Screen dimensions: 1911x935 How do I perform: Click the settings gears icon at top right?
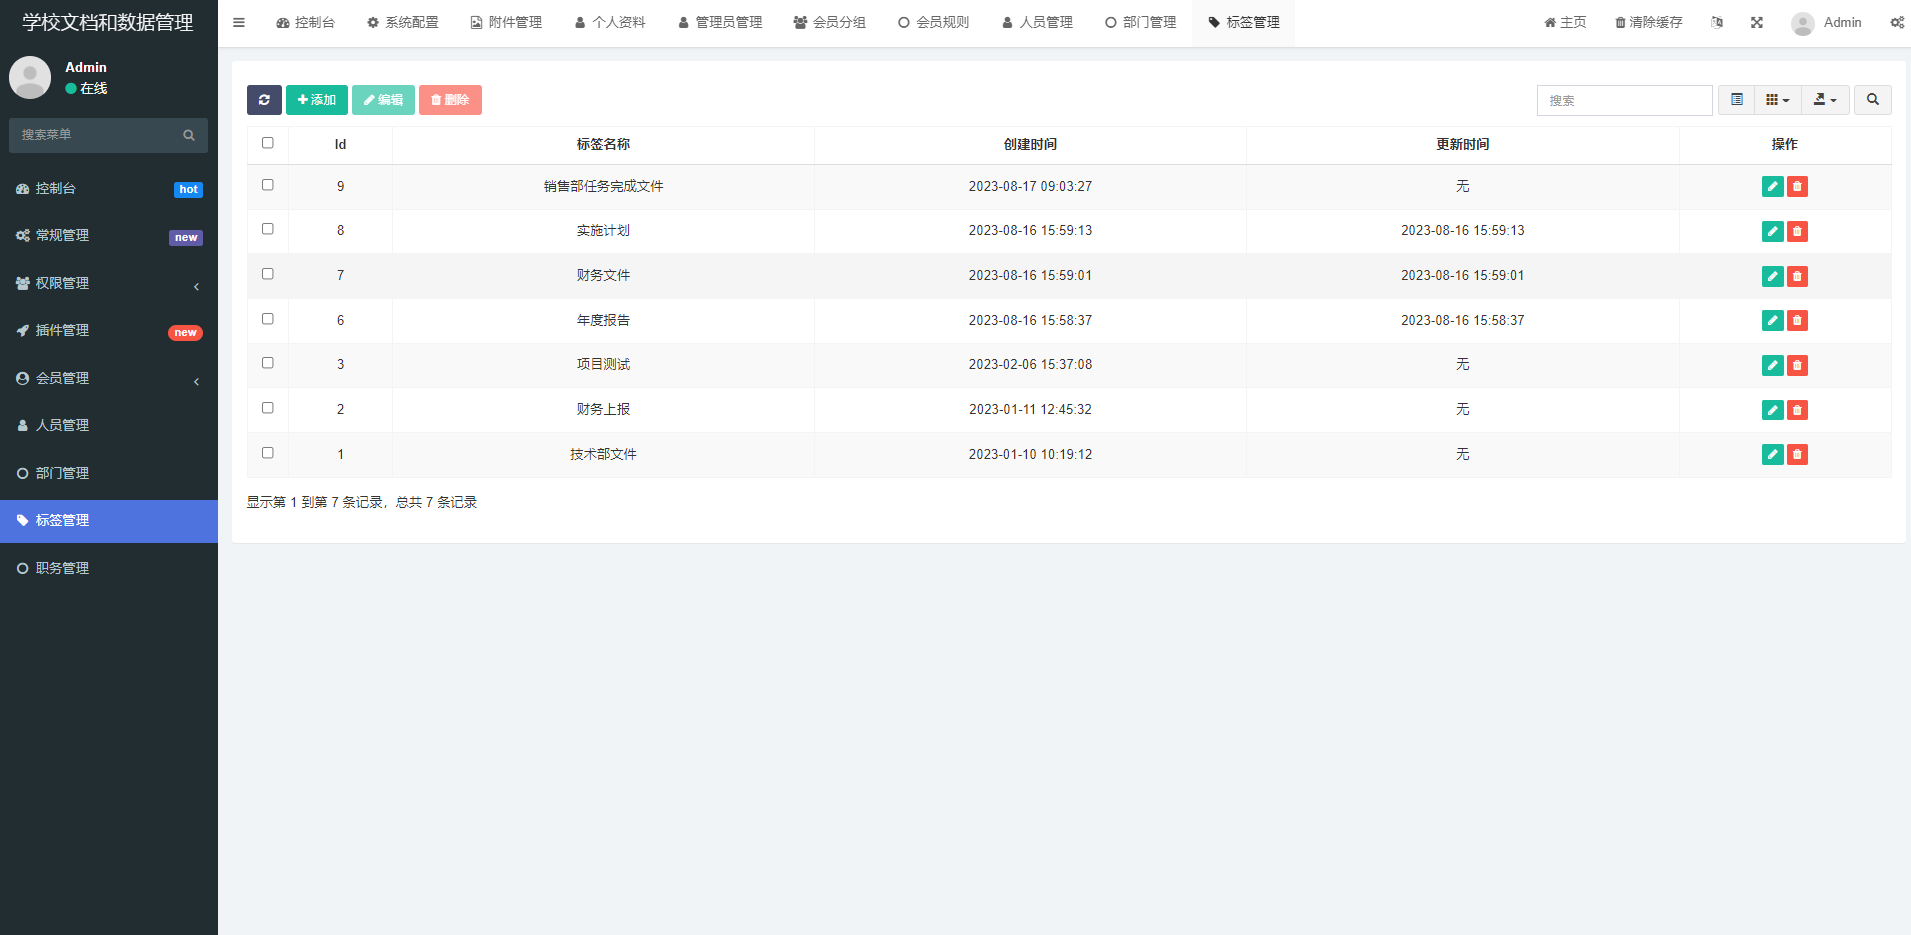[1896, 22]
